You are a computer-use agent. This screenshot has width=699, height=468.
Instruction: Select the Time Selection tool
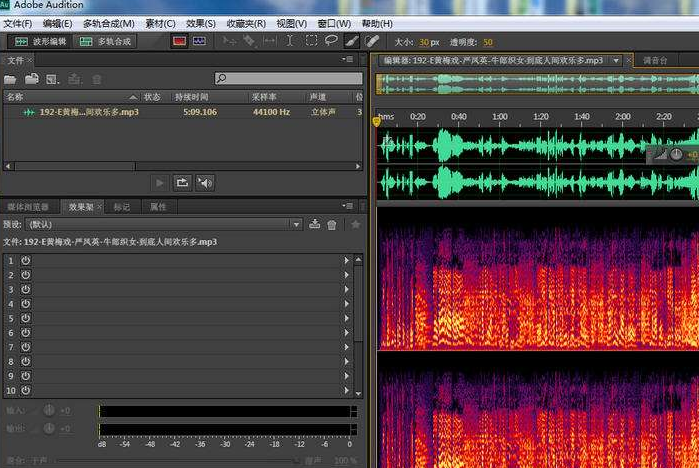tap(290, 42)
